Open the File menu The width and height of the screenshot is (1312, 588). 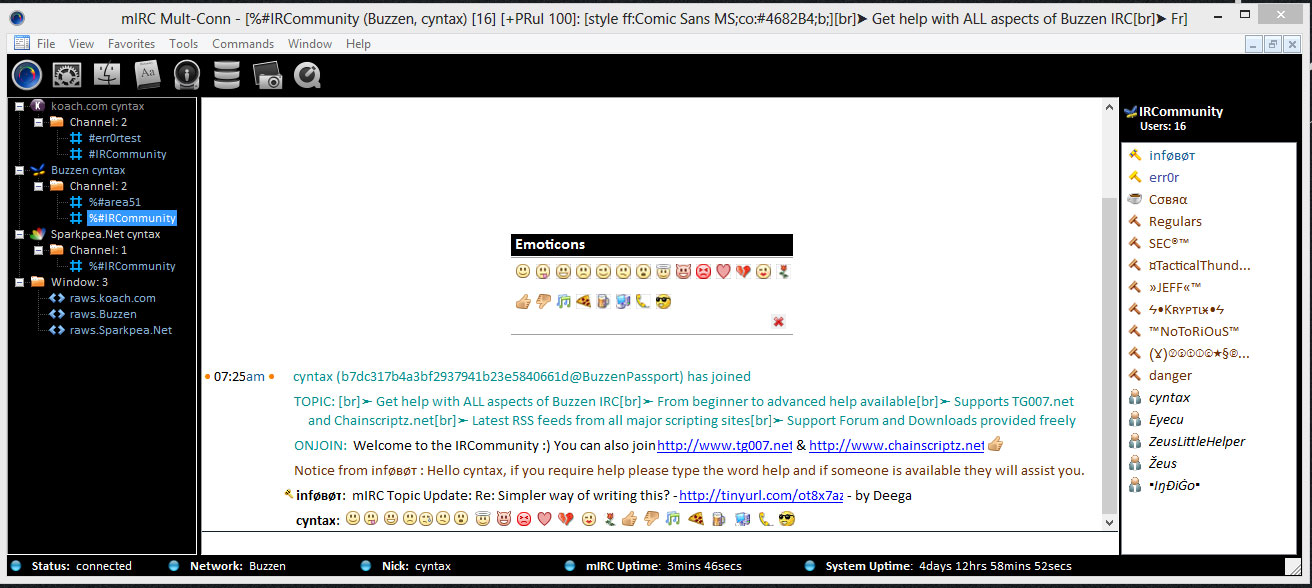[x=46, y=44]
